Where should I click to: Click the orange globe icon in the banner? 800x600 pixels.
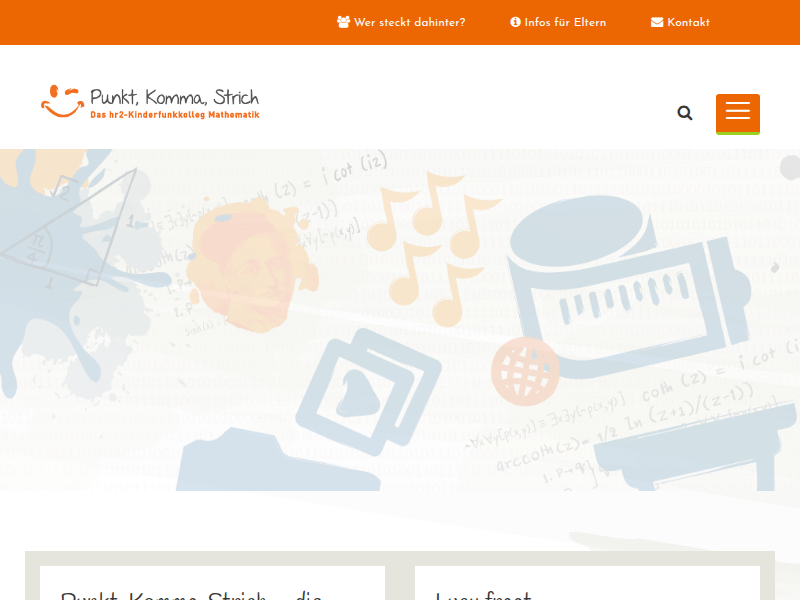click(525, 371)
